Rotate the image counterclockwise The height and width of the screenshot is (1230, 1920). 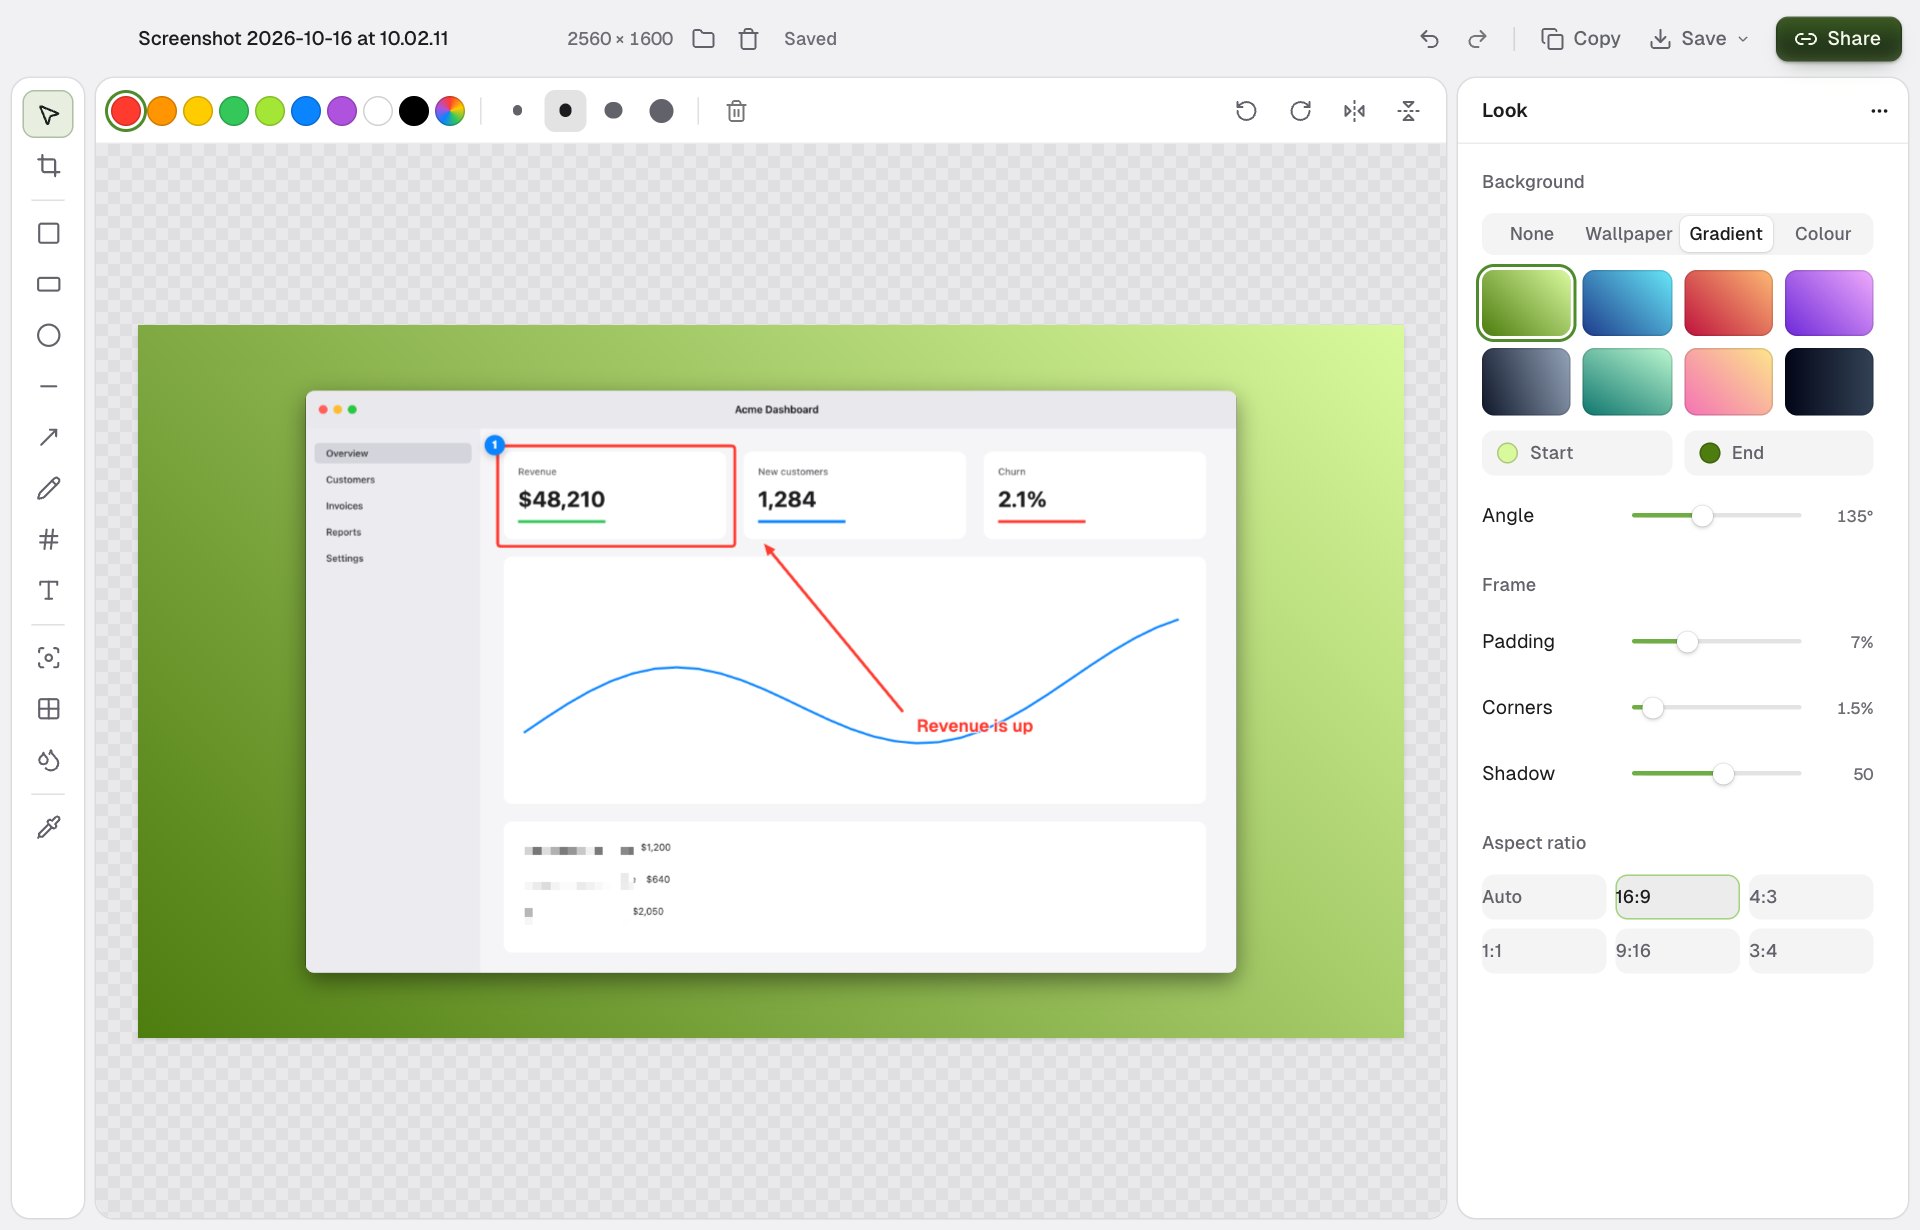coord(1246,111)
